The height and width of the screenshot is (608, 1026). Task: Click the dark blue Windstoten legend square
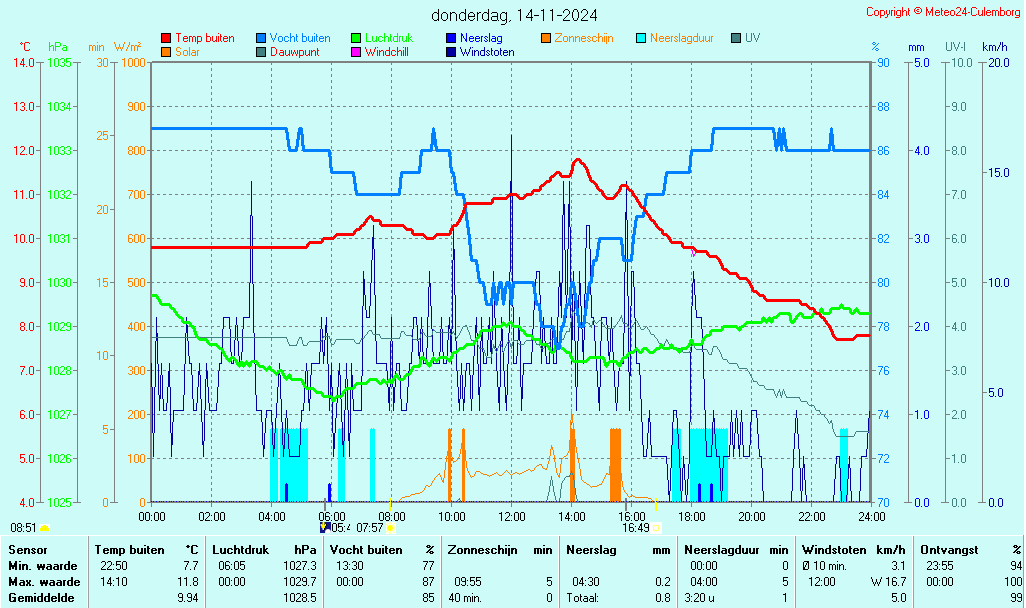451,52
